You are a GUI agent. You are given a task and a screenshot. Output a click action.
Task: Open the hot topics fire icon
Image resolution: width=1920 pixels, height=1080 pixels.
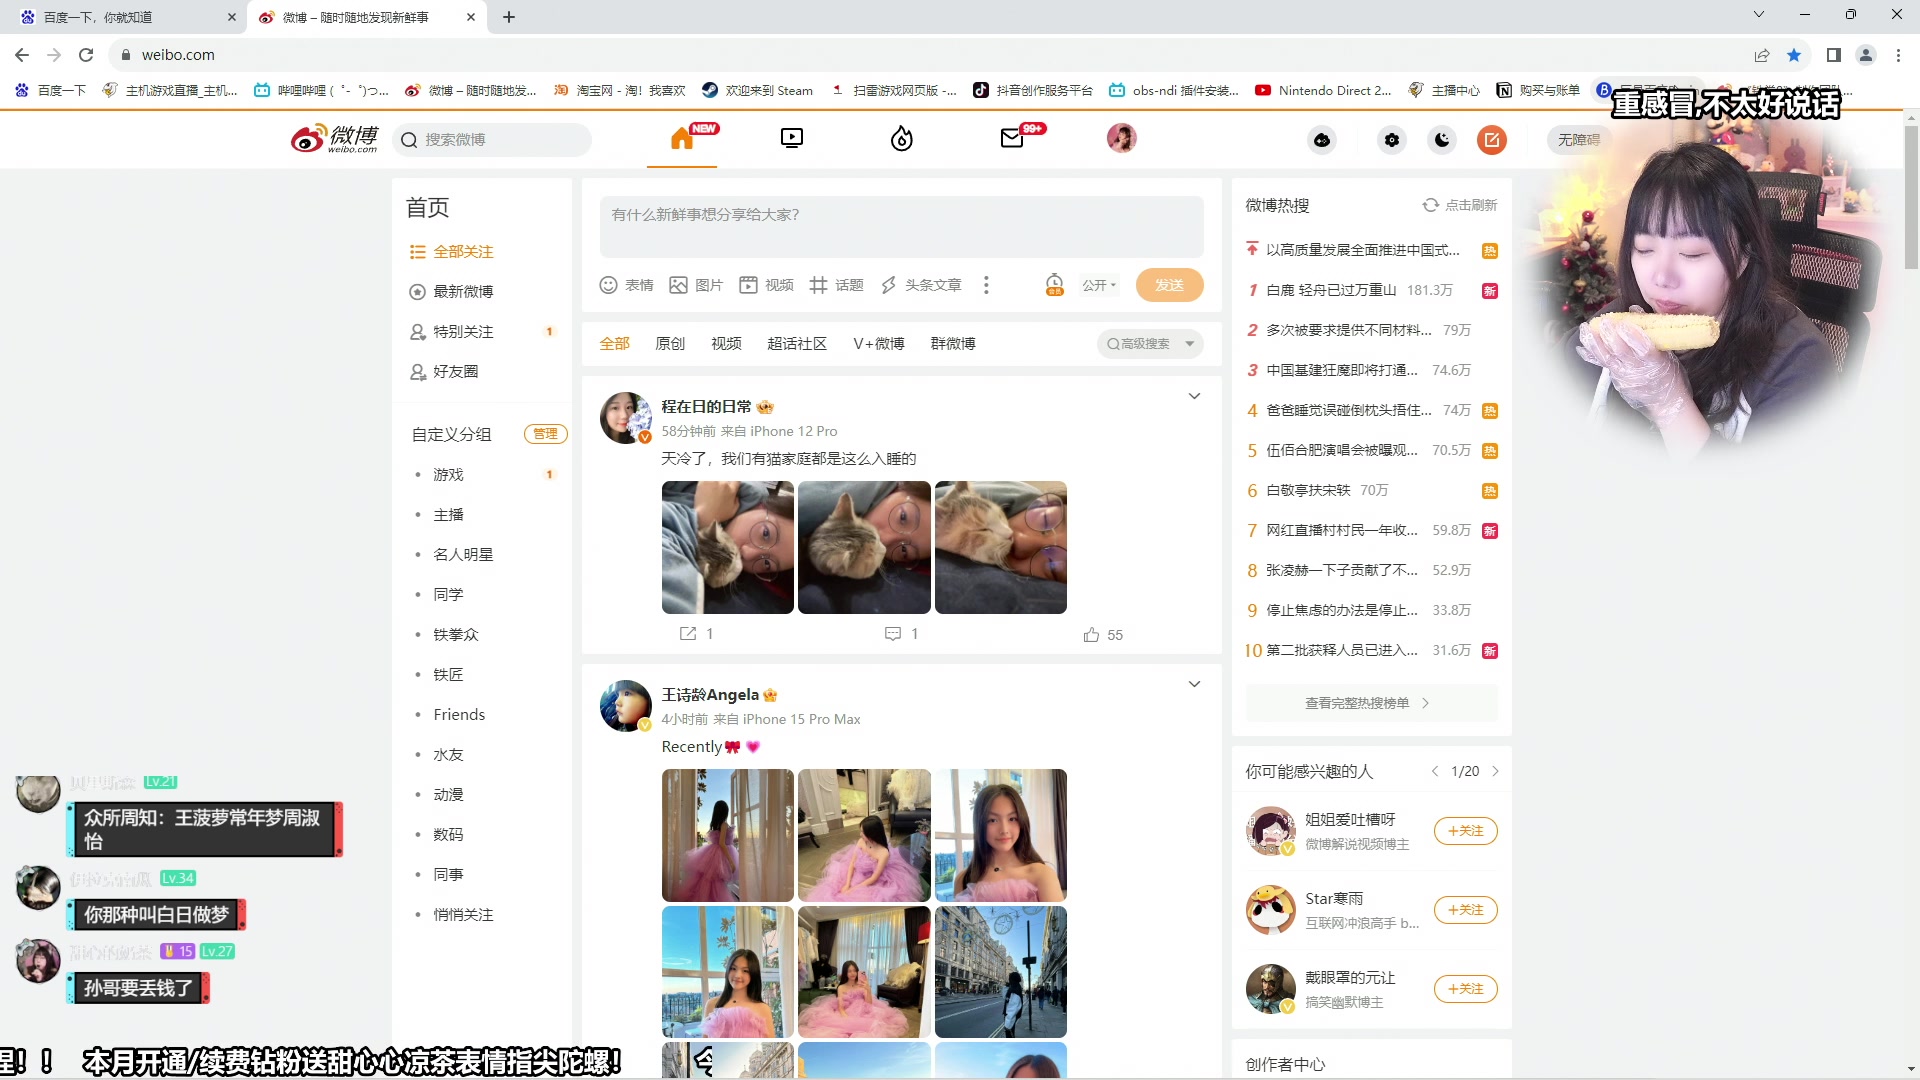coord(901,138)
